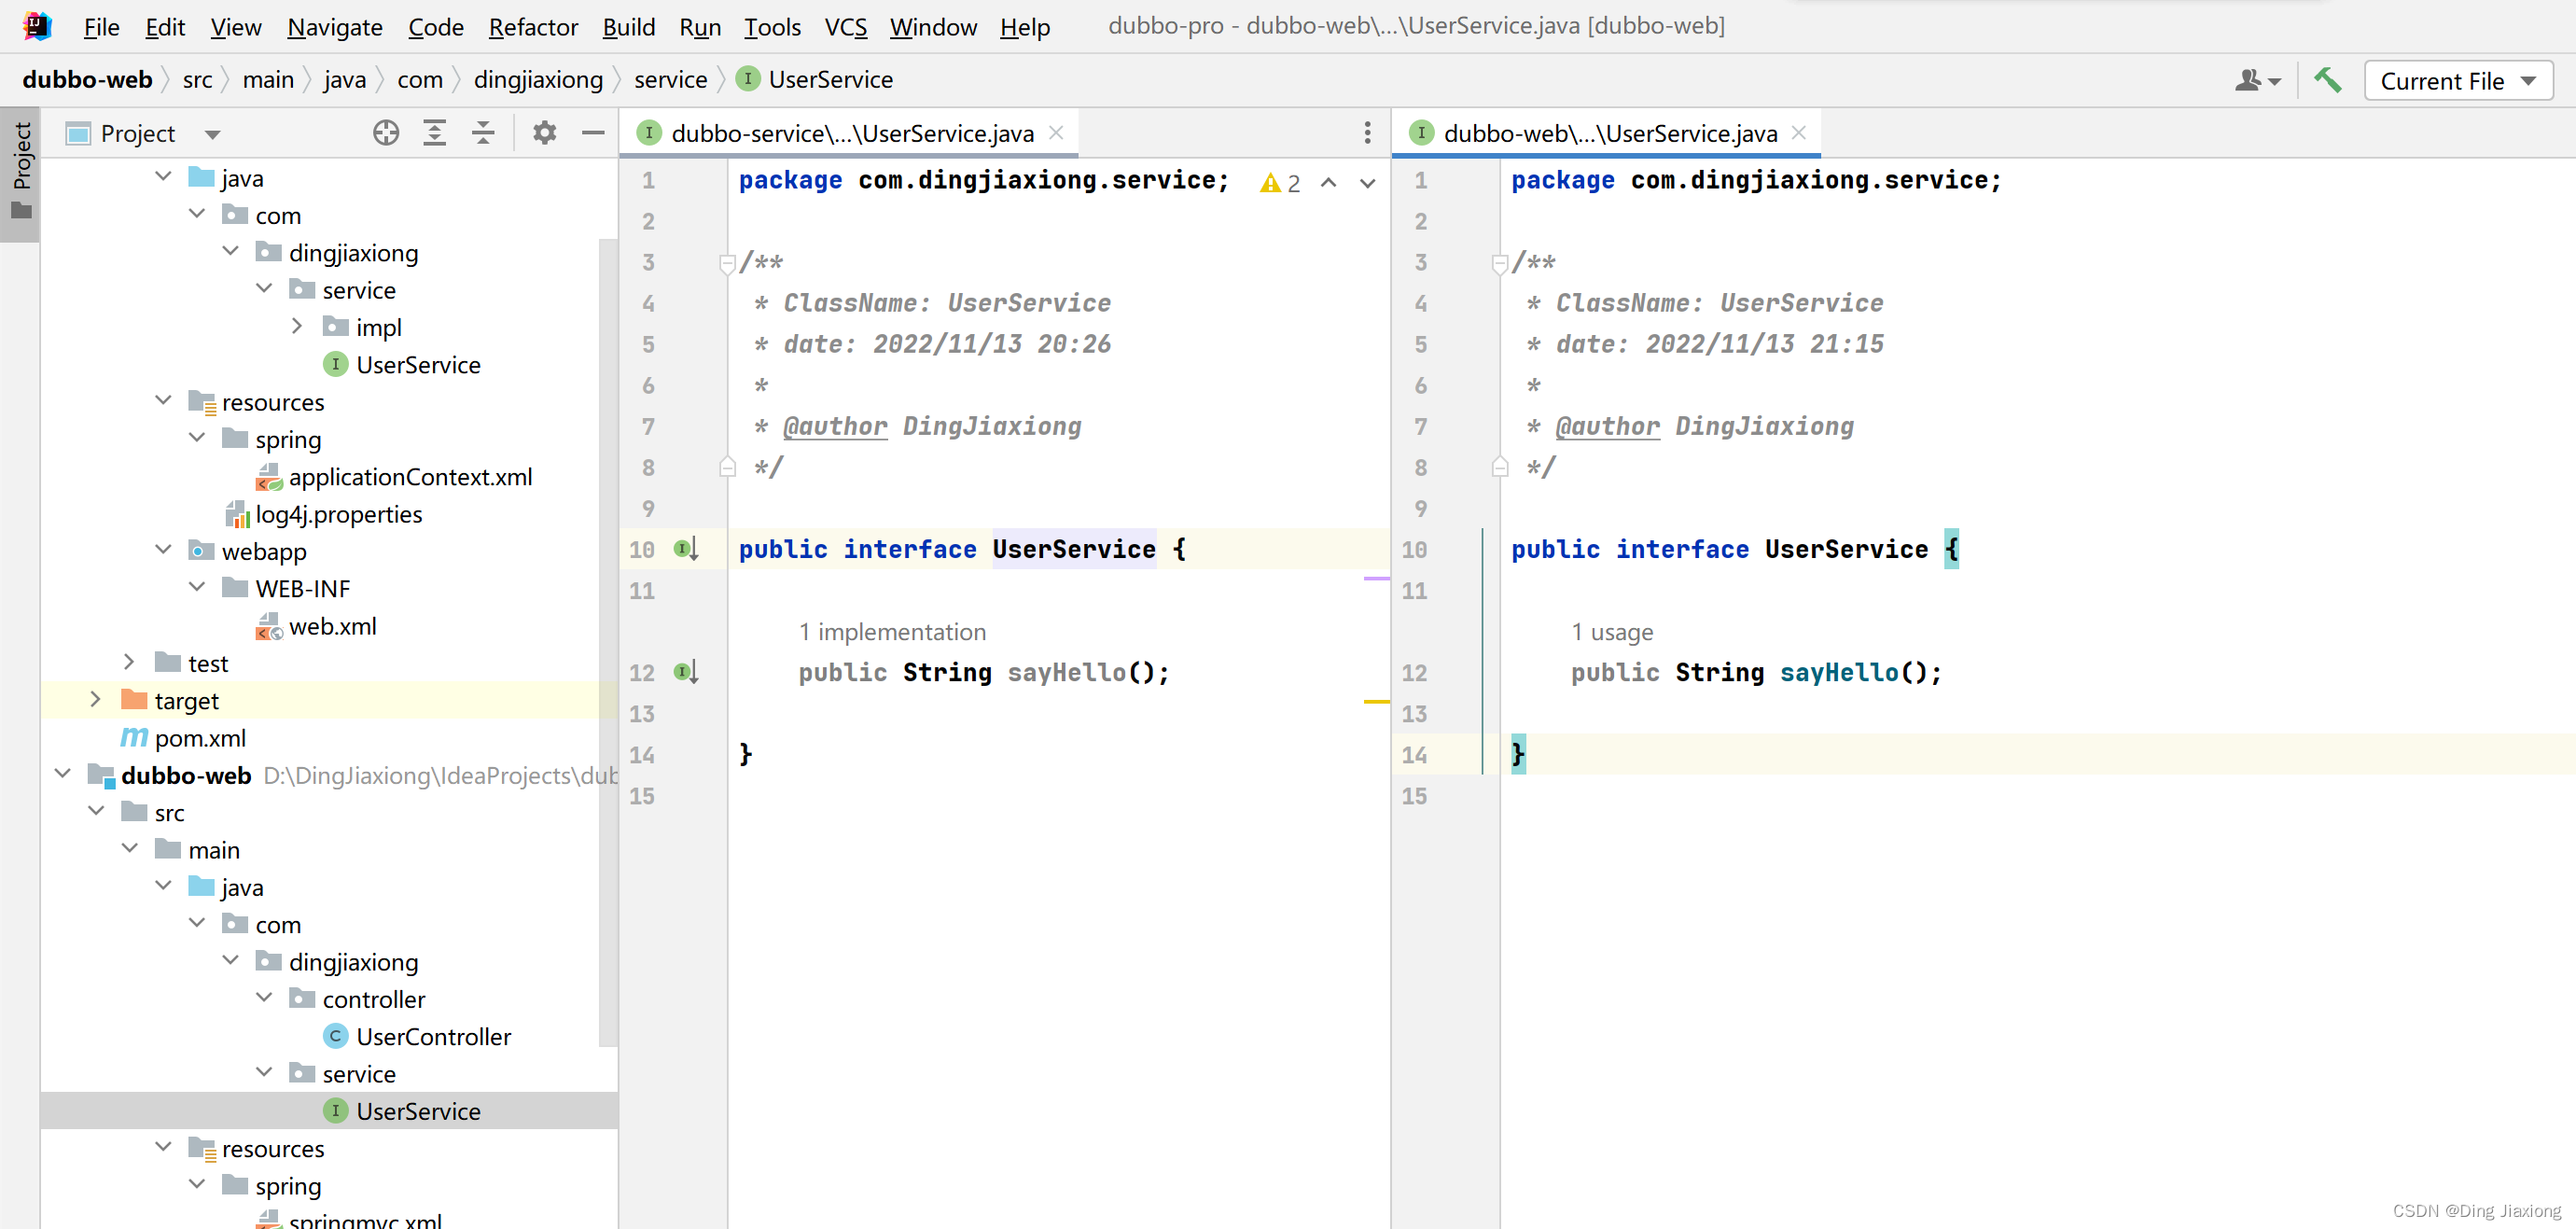Screen dimensions: 2576x1229
Task: Click the expand all icon in Project panel toolbar
Action: (x=432, y=133)
